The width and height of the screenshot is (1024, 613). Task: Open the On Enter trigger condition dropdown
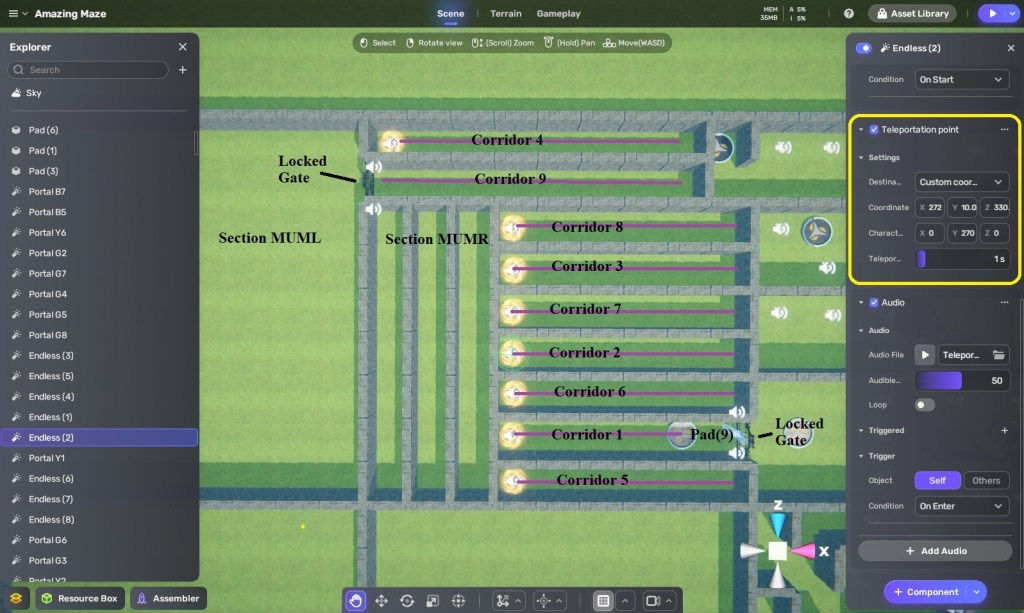click(x=961, y=506)
